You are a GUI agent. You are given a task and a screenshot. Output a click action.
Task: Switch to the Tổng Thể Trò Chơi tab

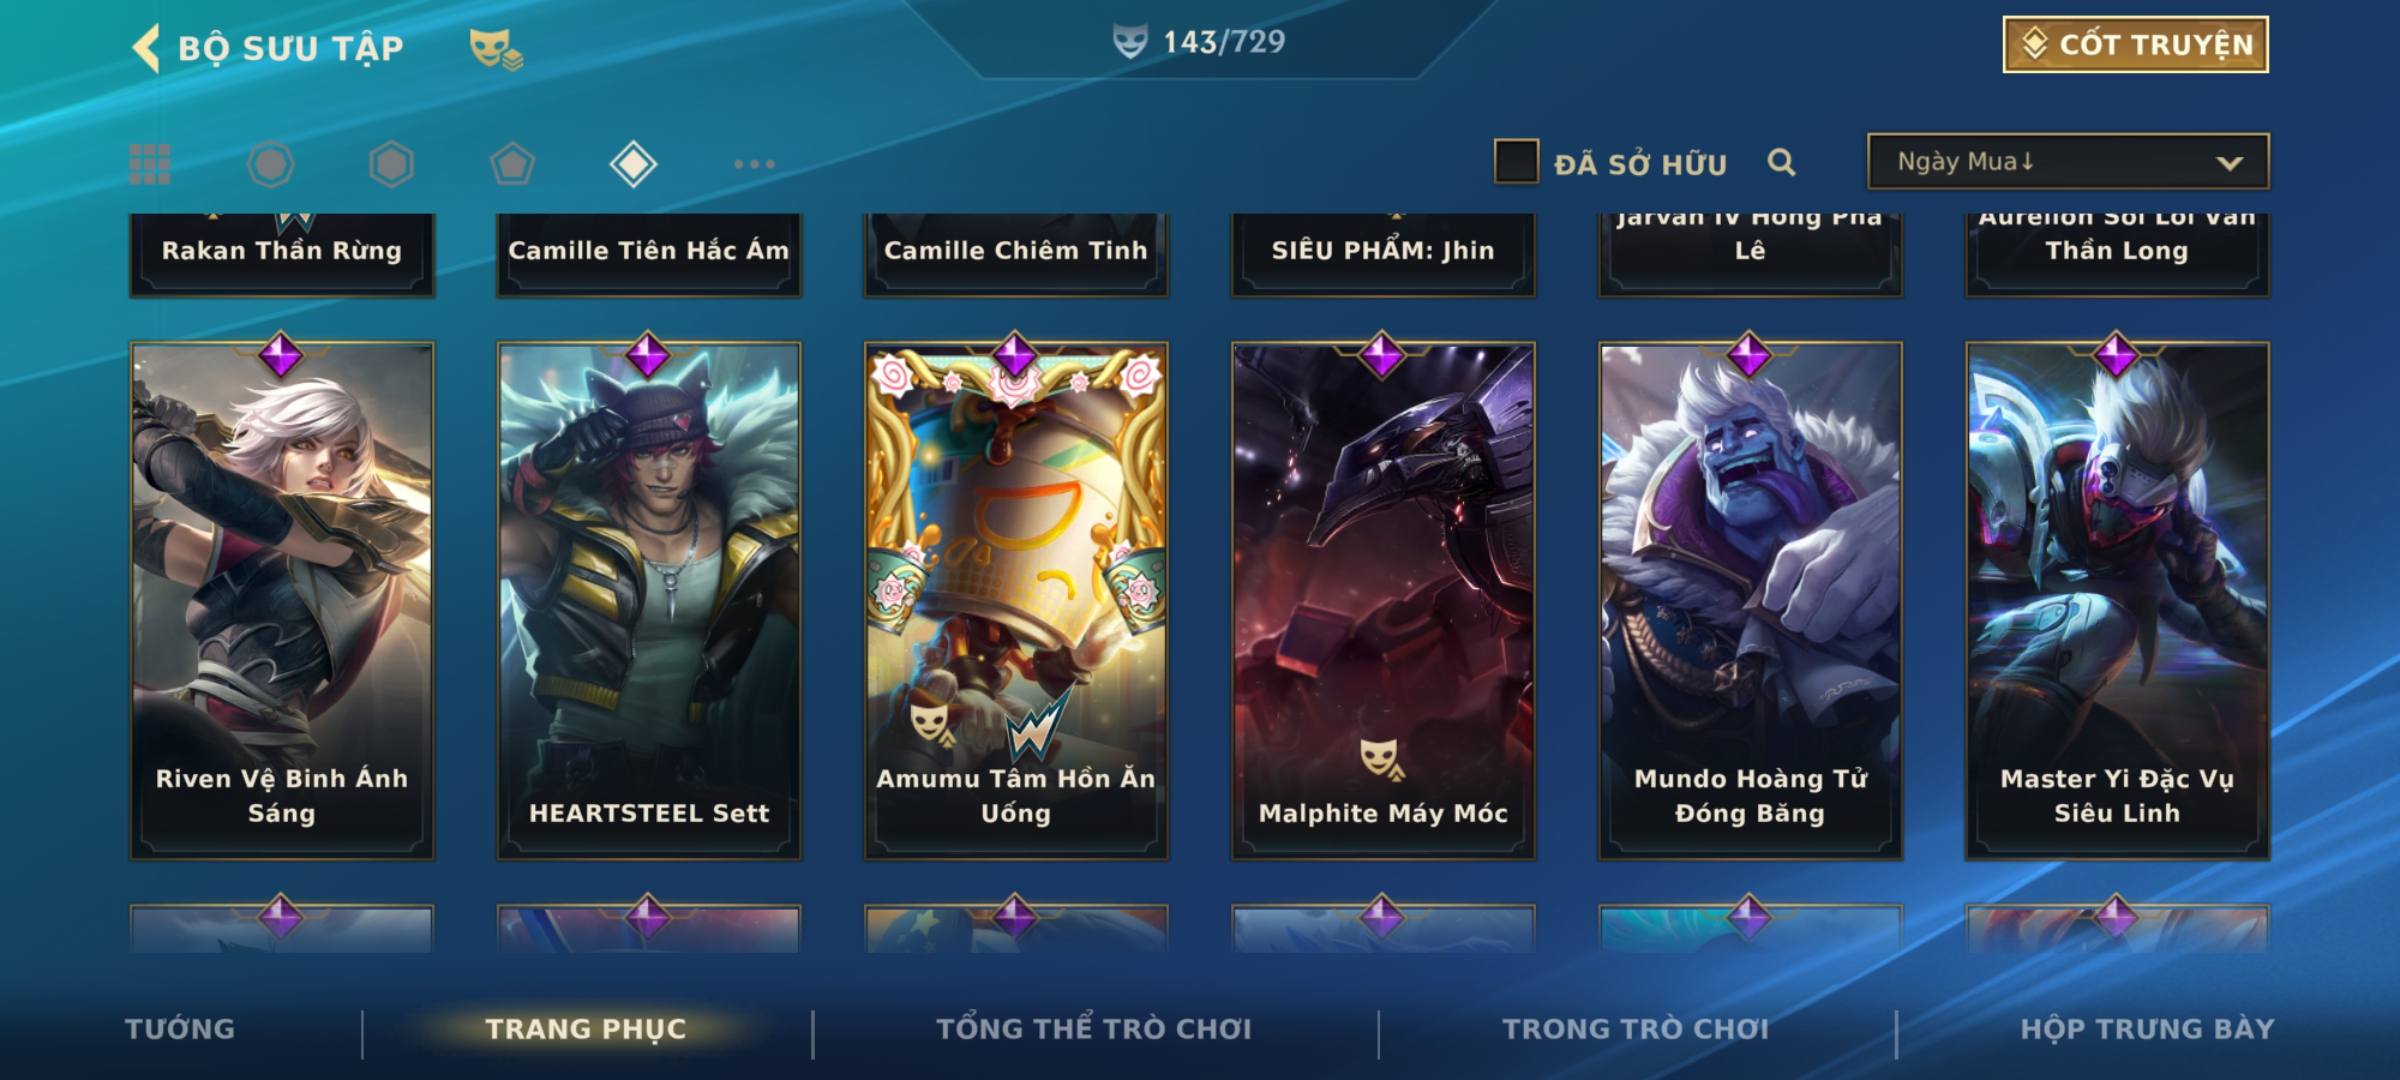click(x=1094, y=1029)
